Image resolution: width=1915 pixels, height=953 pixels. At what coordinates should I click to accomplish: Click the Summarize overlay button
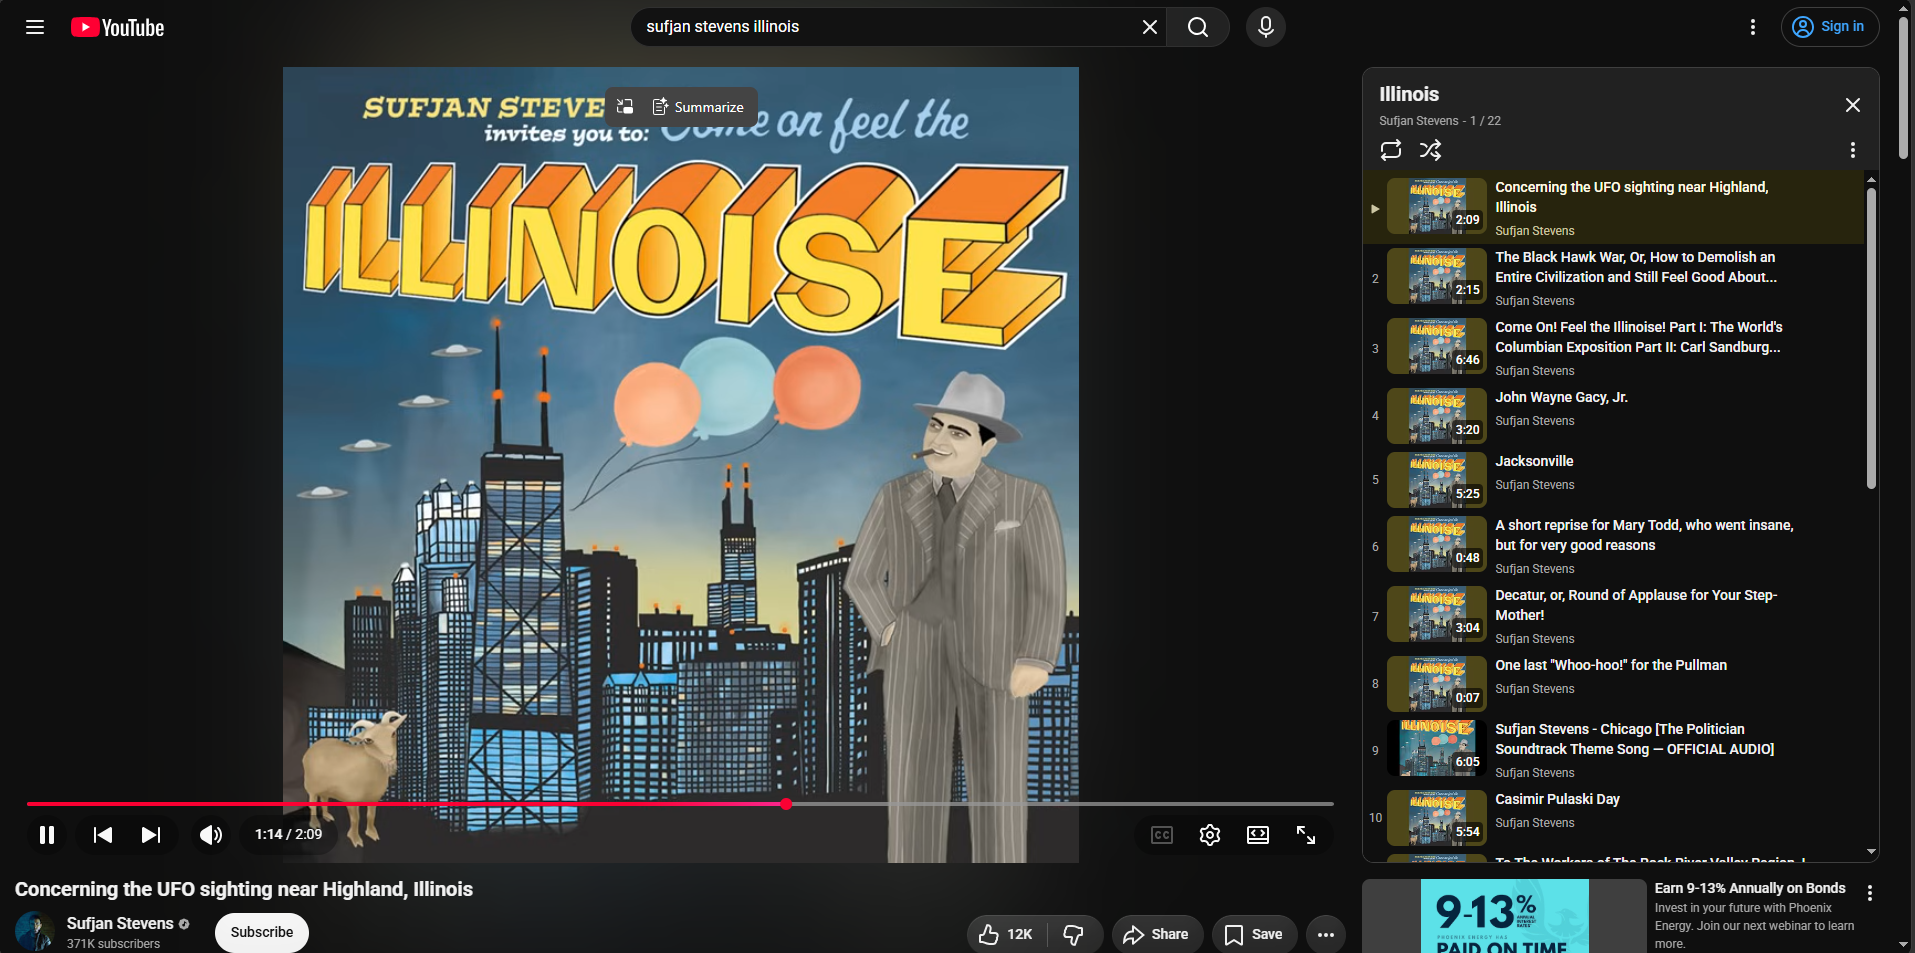[x=698, y=107]
